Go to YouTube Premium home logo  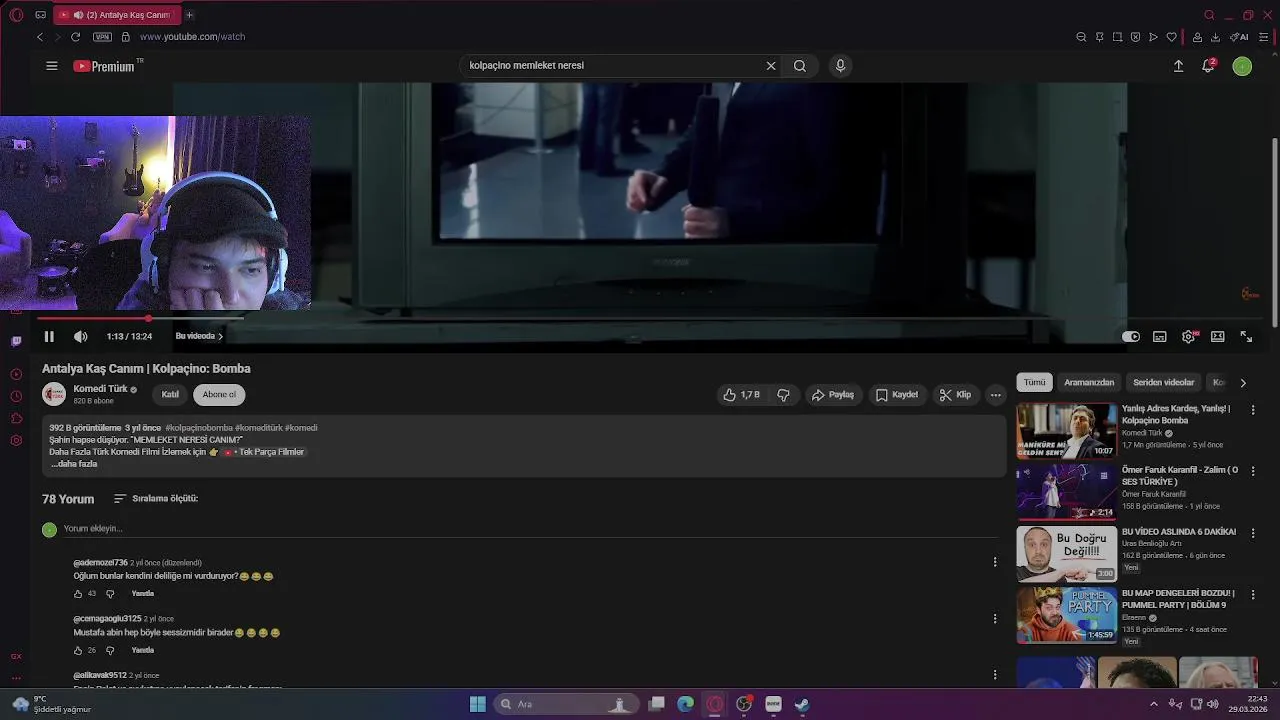click(104, 66)
